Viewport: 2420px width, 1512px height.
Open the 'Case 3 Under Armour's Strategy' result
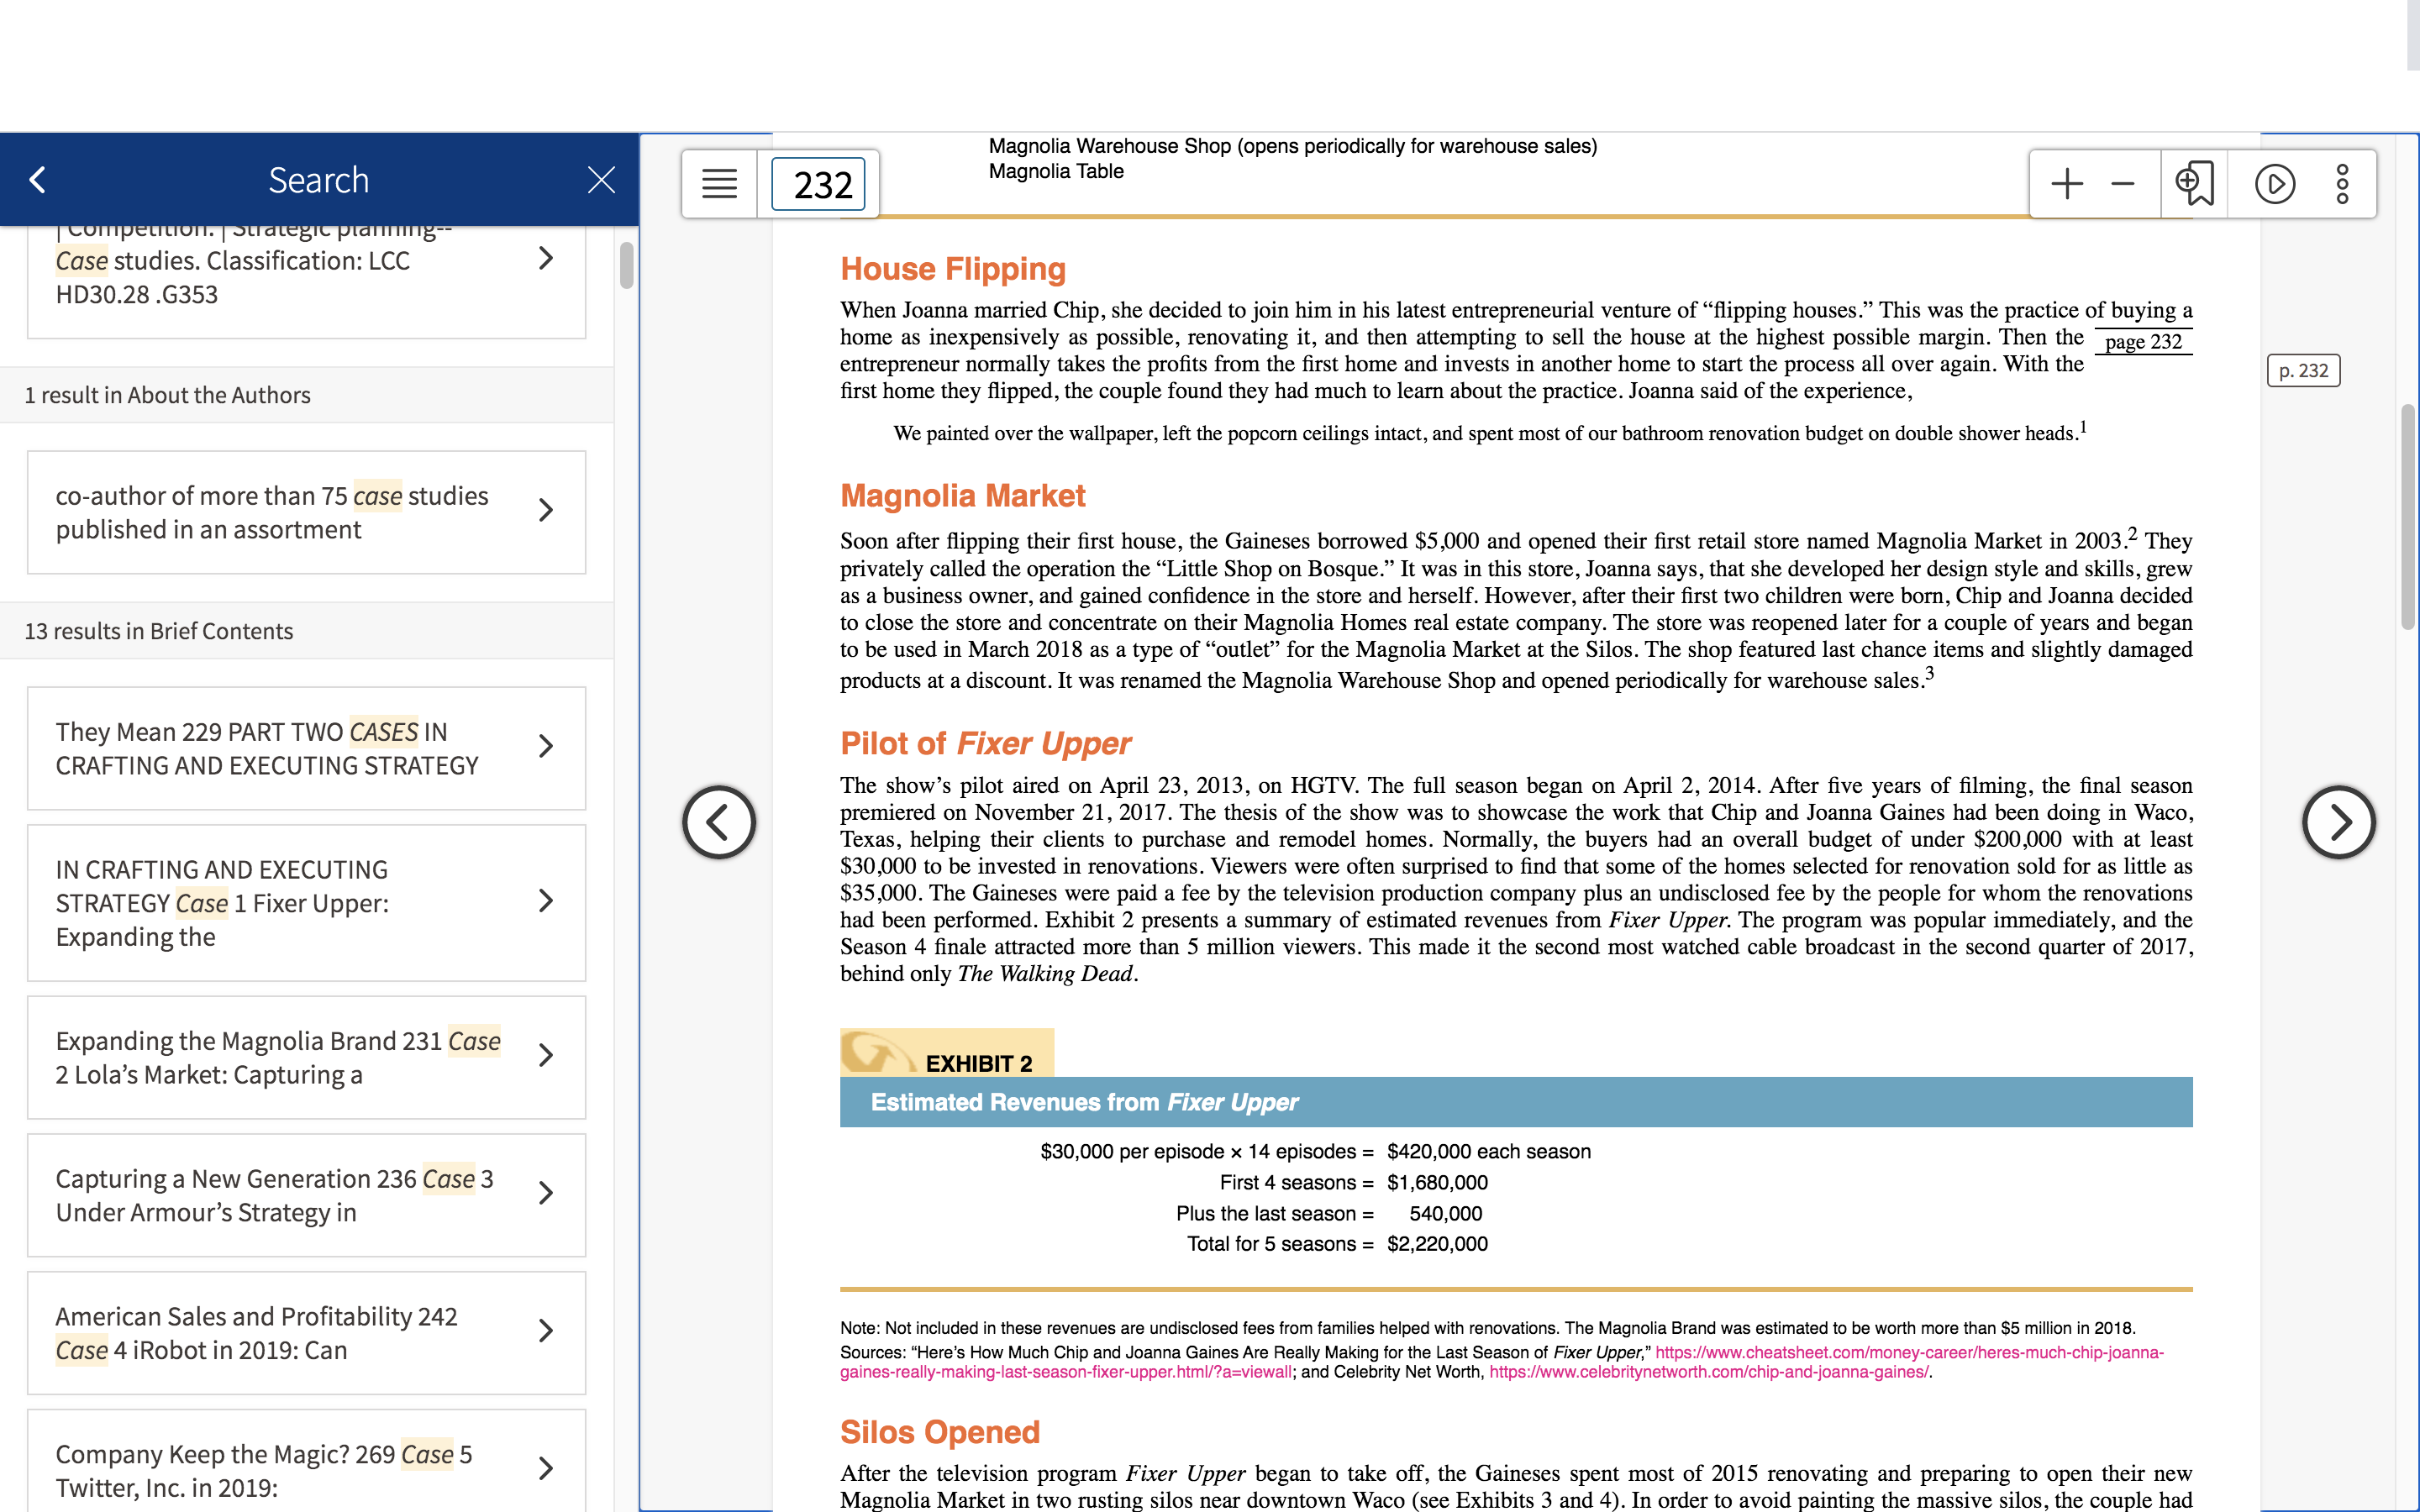coord(306,1195)
